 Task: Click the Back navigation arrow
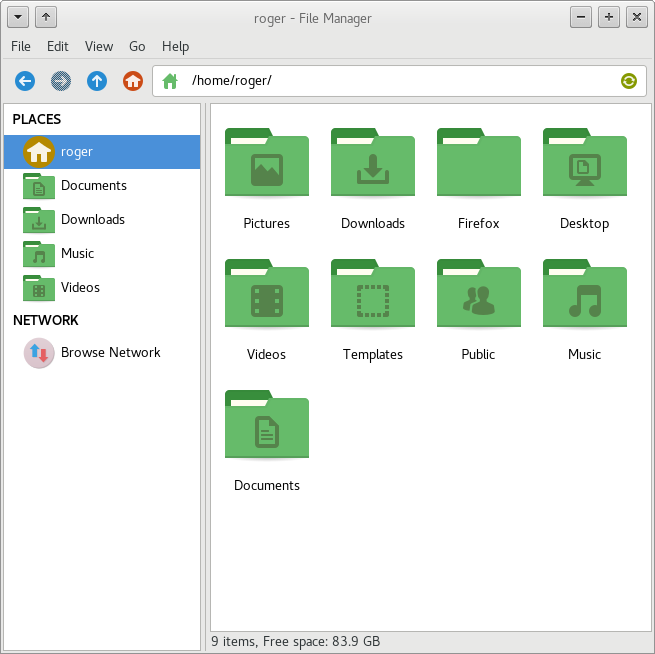(25, 81)
